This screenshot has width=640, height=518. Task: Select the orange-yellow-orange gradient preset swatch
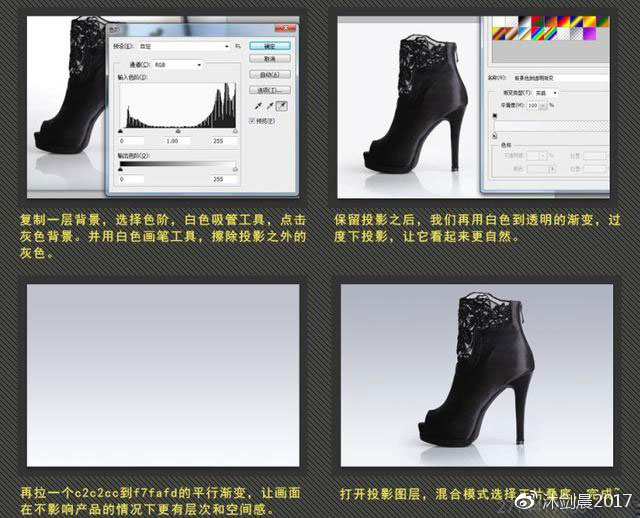(x=589, y=22)
